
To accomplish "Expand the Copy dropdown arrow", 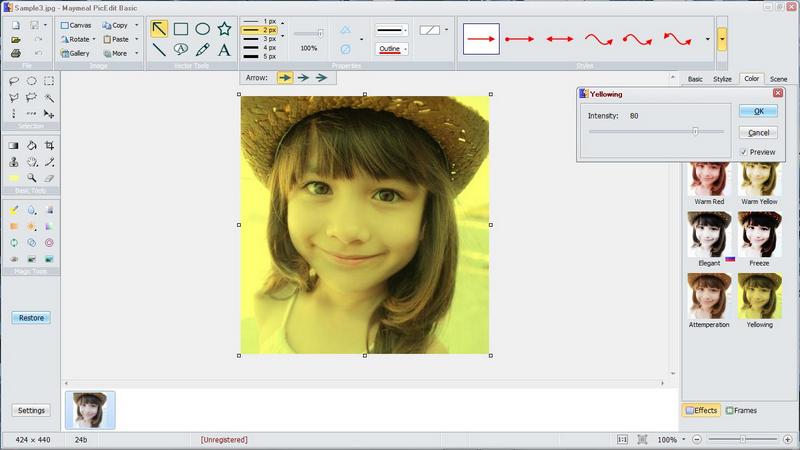I will [136, 25].
